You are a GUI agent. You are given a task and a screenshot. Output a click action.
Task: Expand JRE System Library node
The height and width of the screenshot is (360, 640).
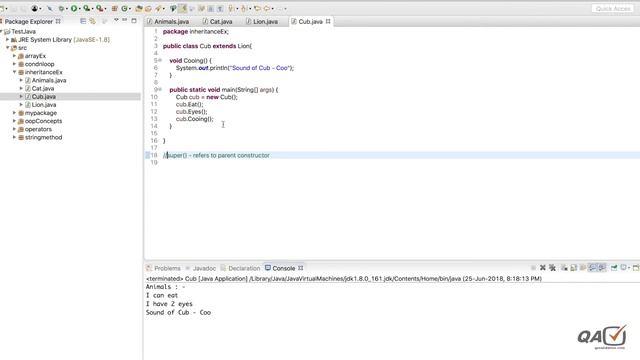[x=7, y=40]
